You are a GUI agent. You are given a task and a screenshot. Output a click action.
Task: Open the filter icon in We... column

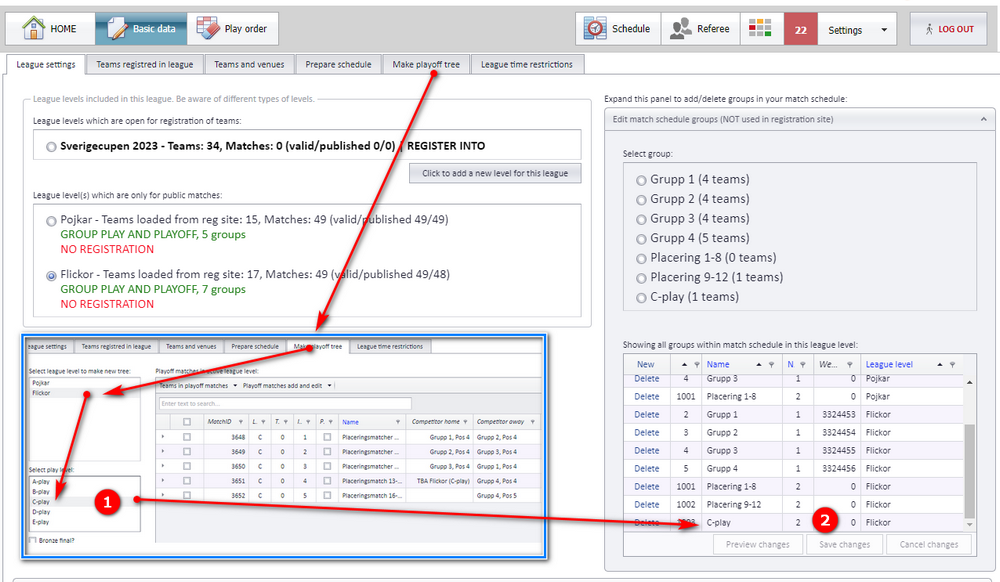coord(849,365)
